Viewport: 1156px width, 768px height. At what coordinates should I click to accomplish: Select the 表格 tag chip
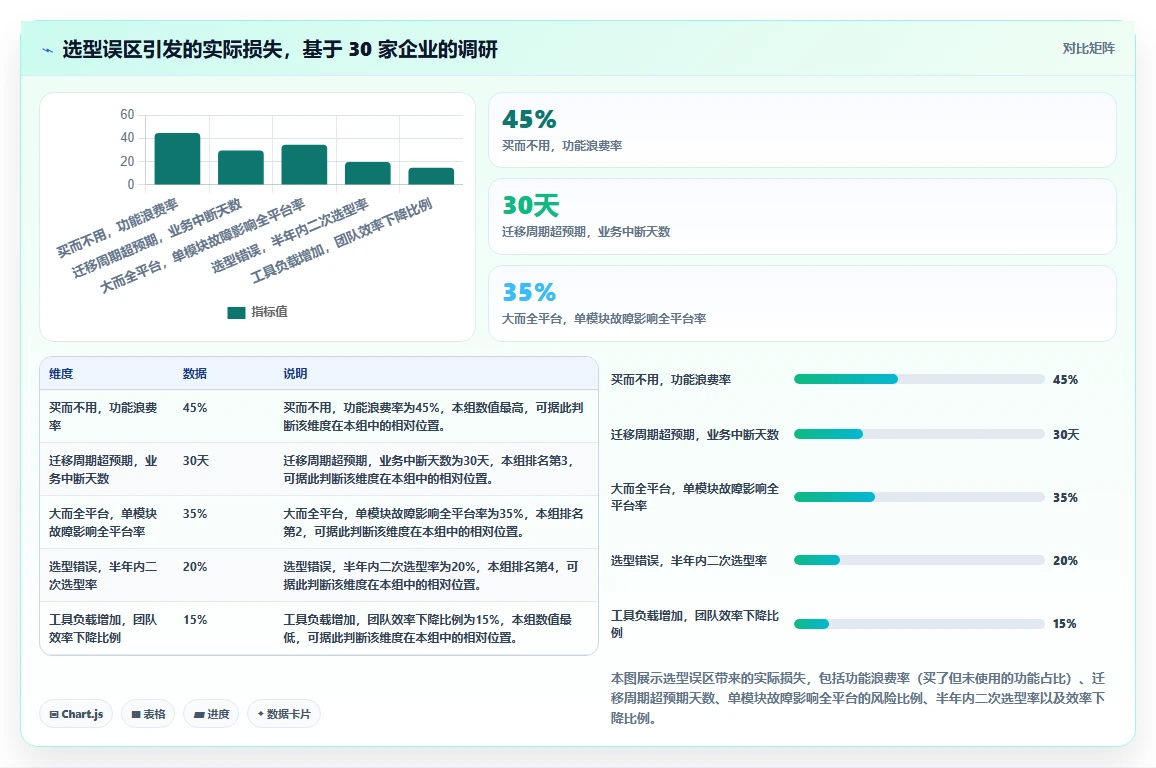pyautogui.click(x=148, y=714)
